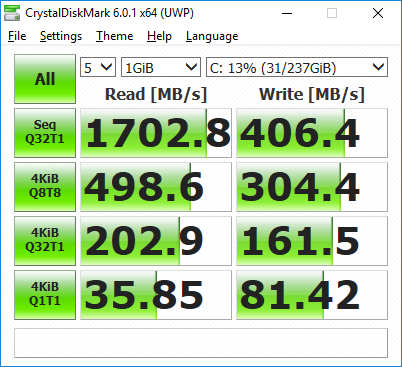Viewport: 402px width, 367px height.
Task: Start the 4KiB Q32T1 test
Action: tap(45, 241)
